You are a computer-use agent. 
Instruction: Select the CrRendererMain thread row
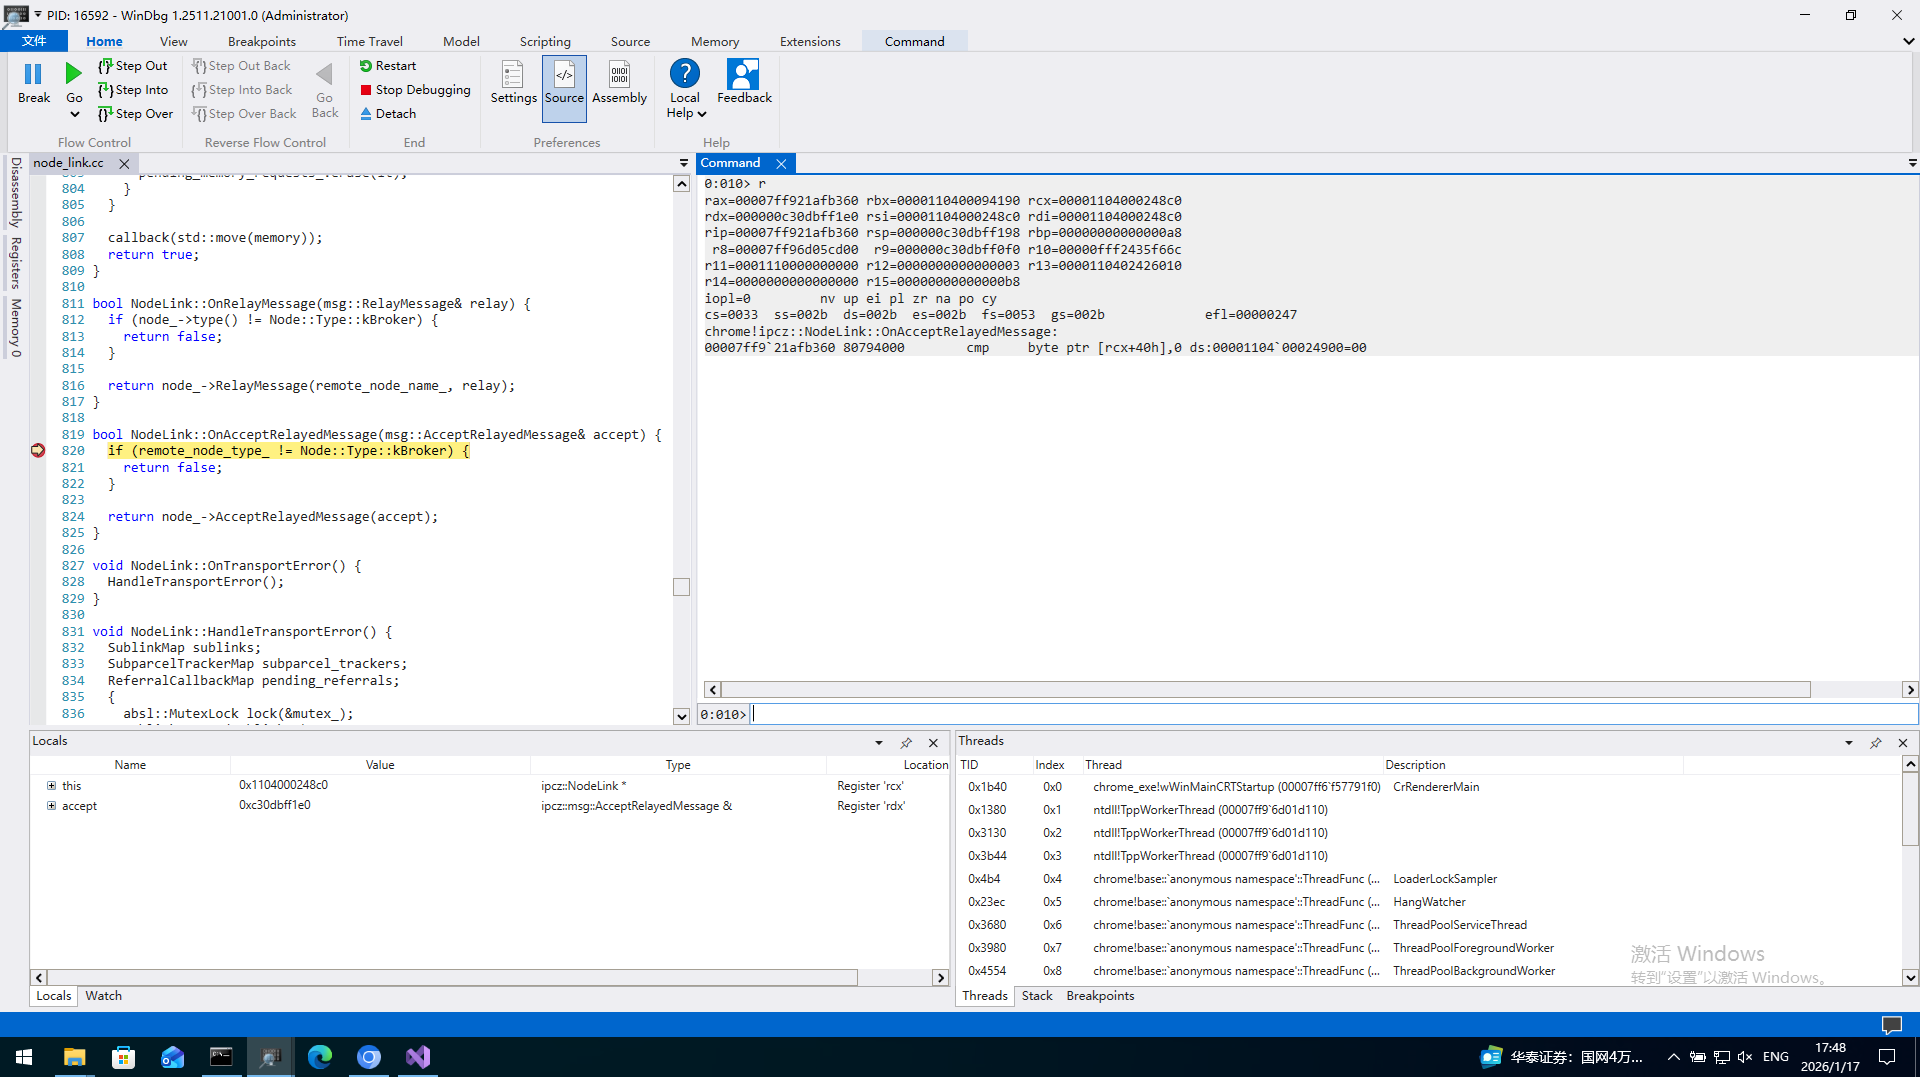point(1430,787)
